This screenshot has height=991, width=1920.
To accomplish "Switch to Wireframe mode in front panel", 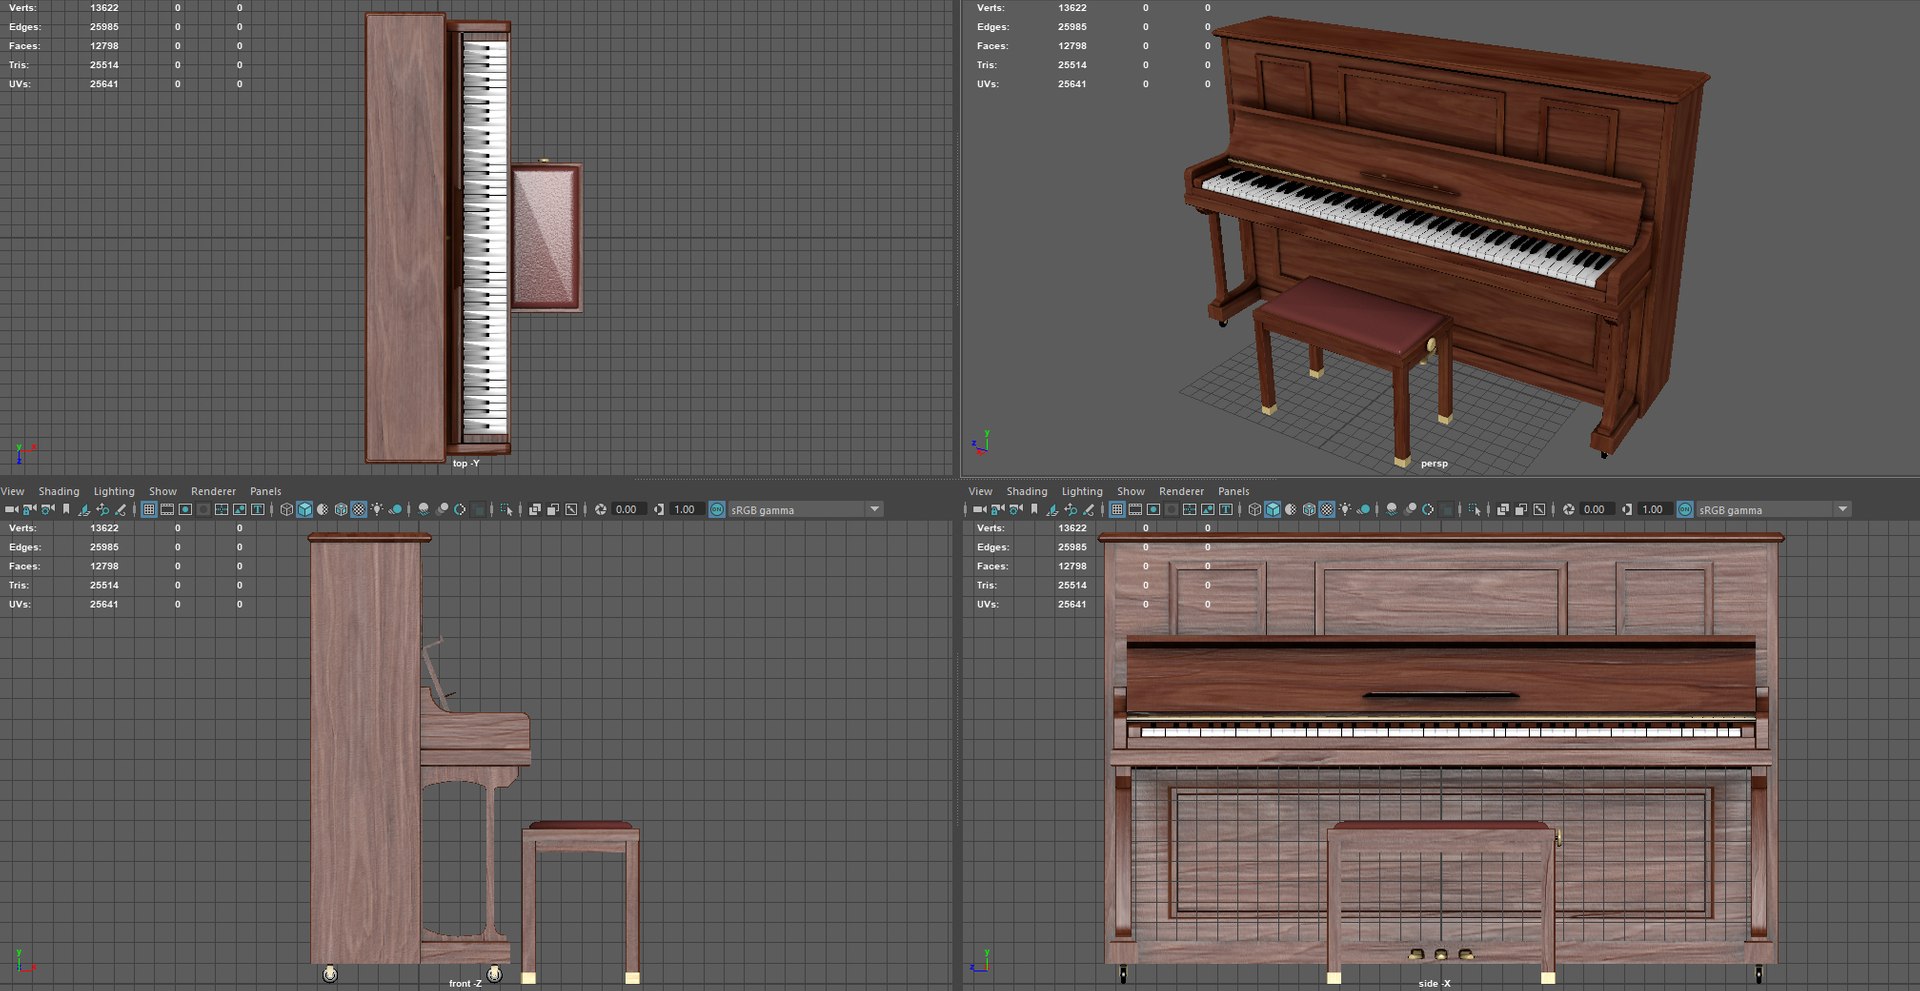I will click(286, 509).
